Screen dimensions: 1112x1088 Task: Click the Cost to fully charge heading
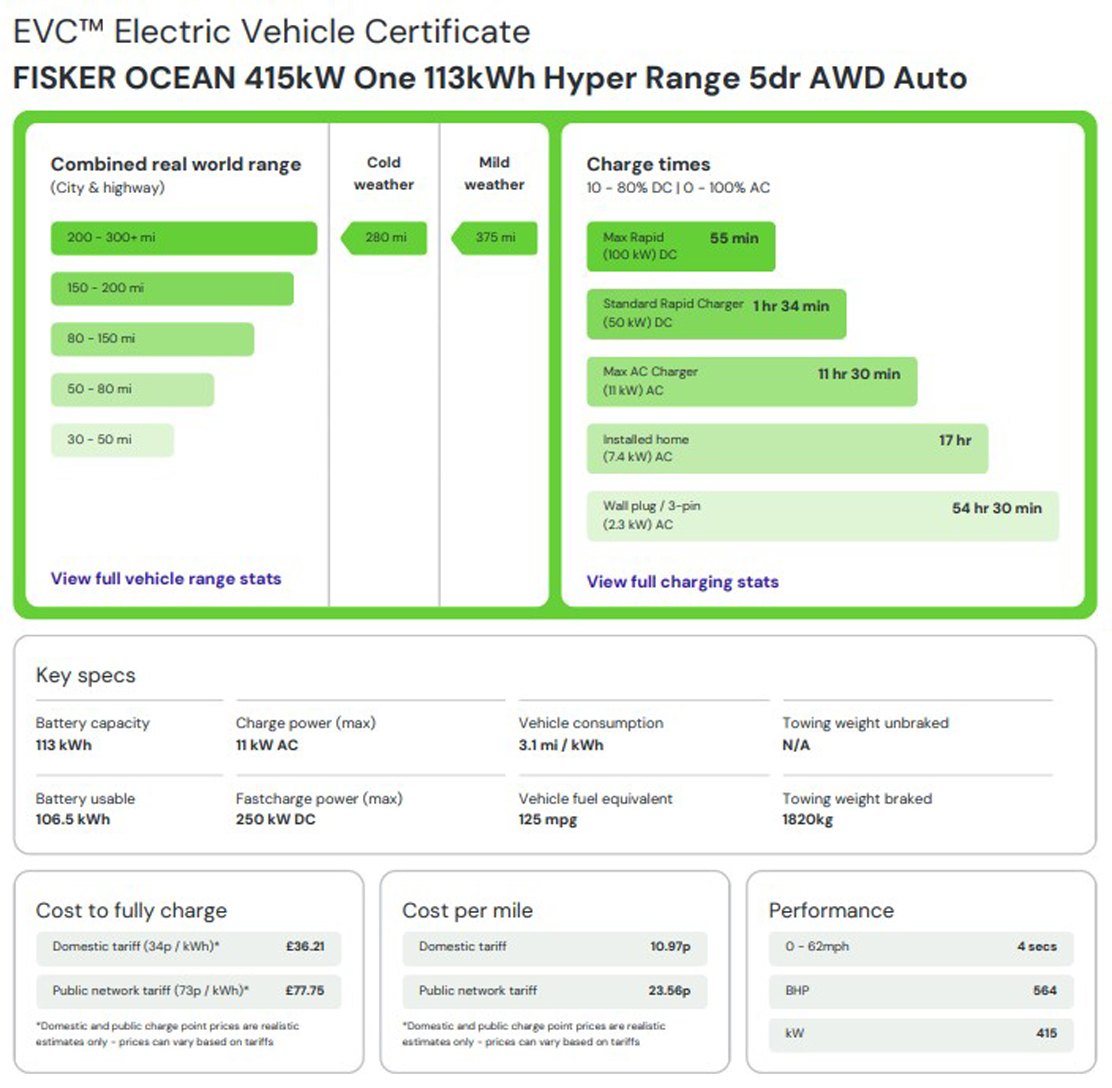(x=131, y=910)
